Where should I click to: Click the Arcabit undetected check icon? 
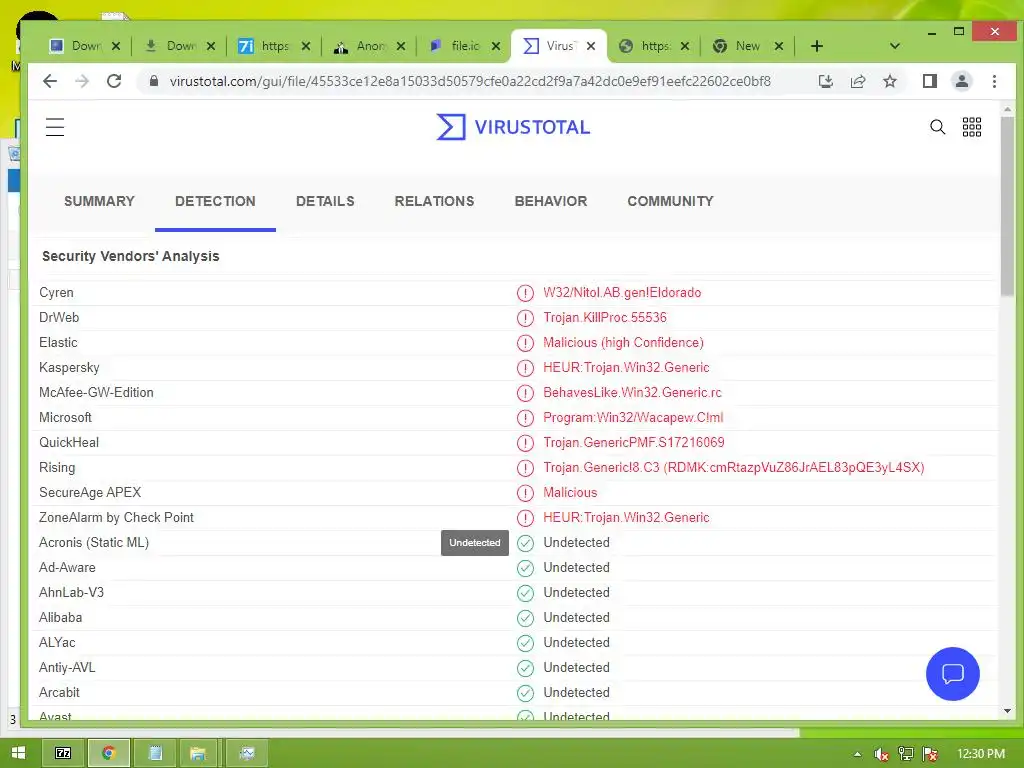pyautogui.click(x=525, y=693)
